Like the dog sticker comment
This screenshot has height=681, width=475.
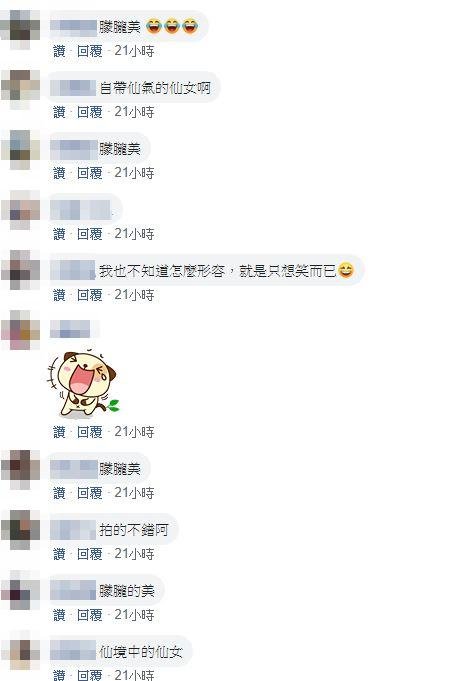click(x=59, y=432)
